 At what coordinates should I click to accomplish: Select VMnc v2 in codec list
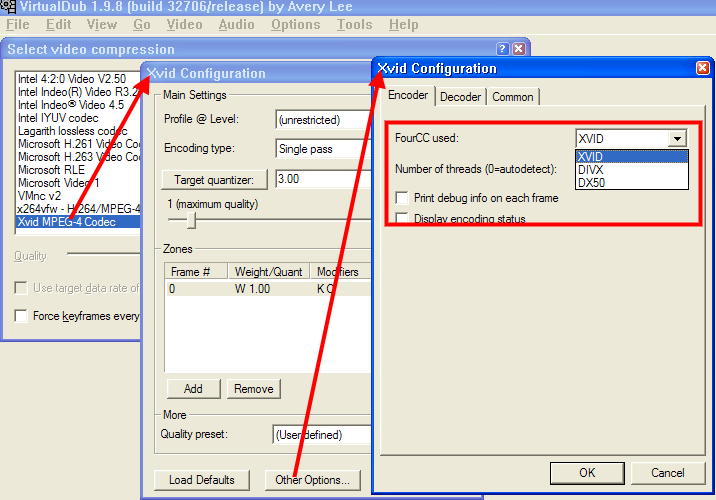(78, 196)
